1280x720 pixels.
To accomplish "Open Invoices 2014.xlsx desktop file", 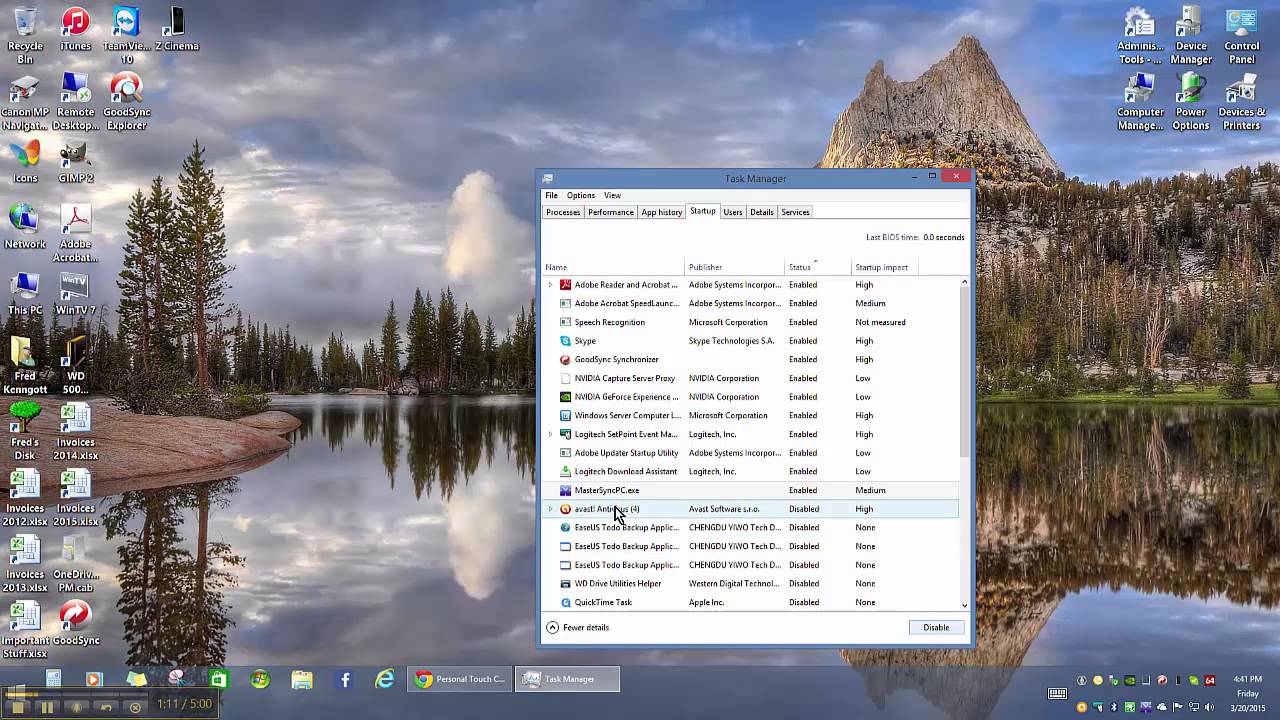I will pyautogui.click(x=75, y=432).
